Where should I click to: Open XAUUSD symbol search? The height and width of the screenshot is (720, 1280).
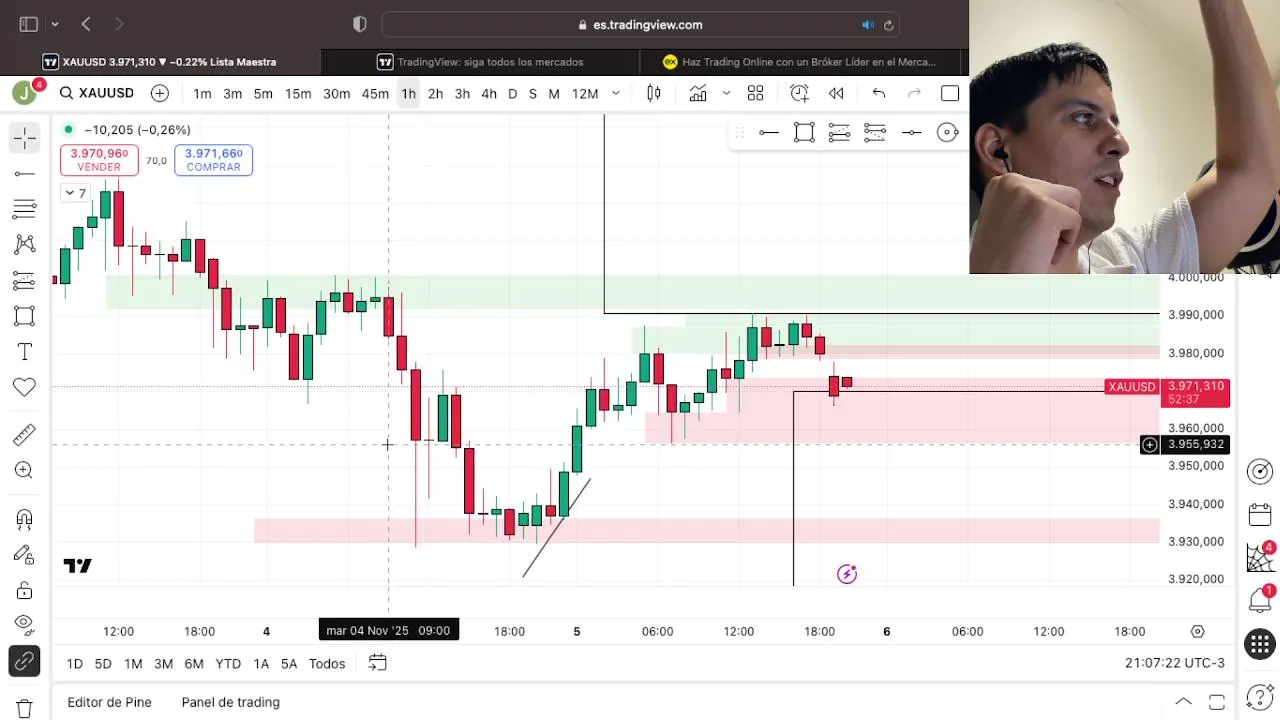[97, 93]
